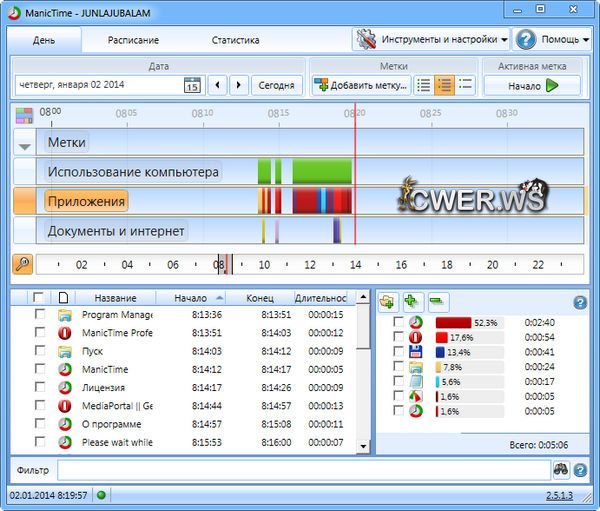Image resolution: width=600 pixels, height=511 pixels.
Task: Select the first tag list view icon
Action: click(424, 85)
